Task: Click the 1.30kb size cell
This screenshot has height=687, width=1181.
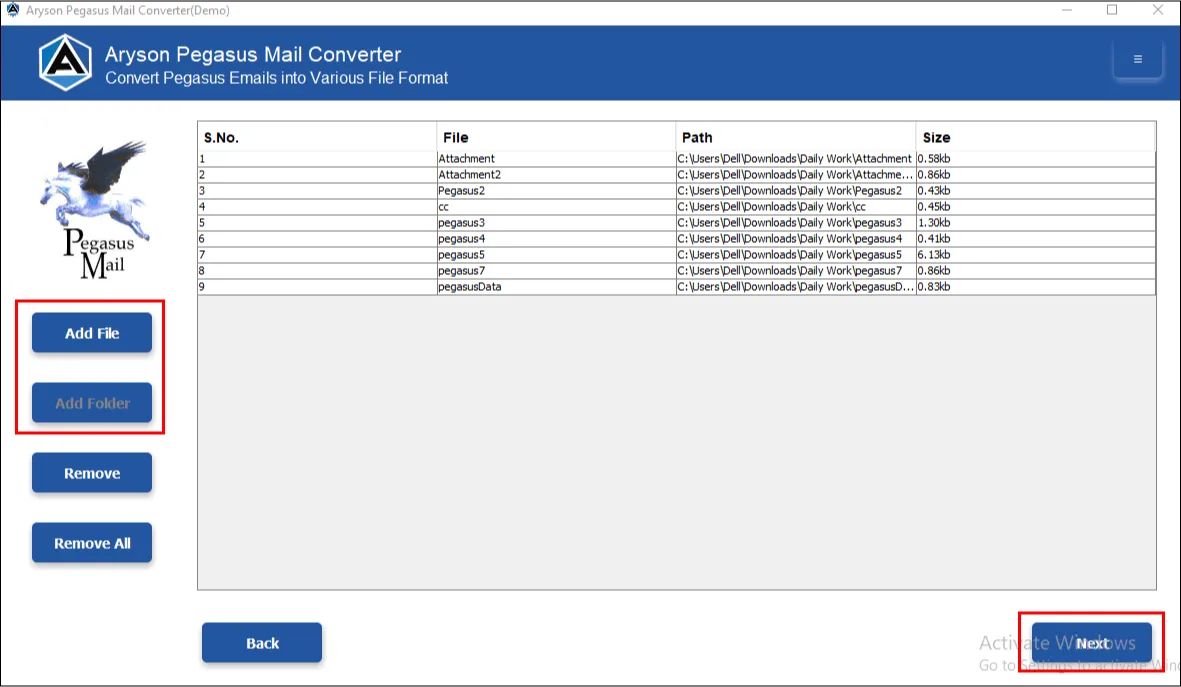Action: [1036, 223]
